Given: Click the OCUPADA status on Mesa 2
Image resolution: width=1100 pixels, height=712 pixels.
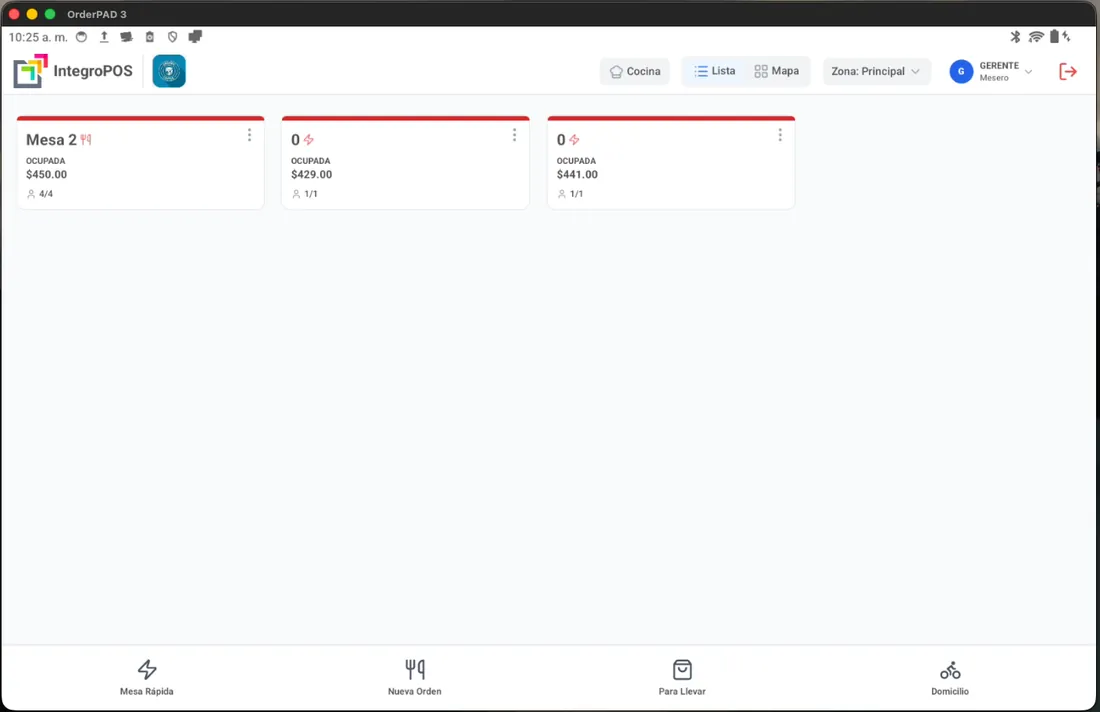Looking at the screenshot, I should click(46, 161).
